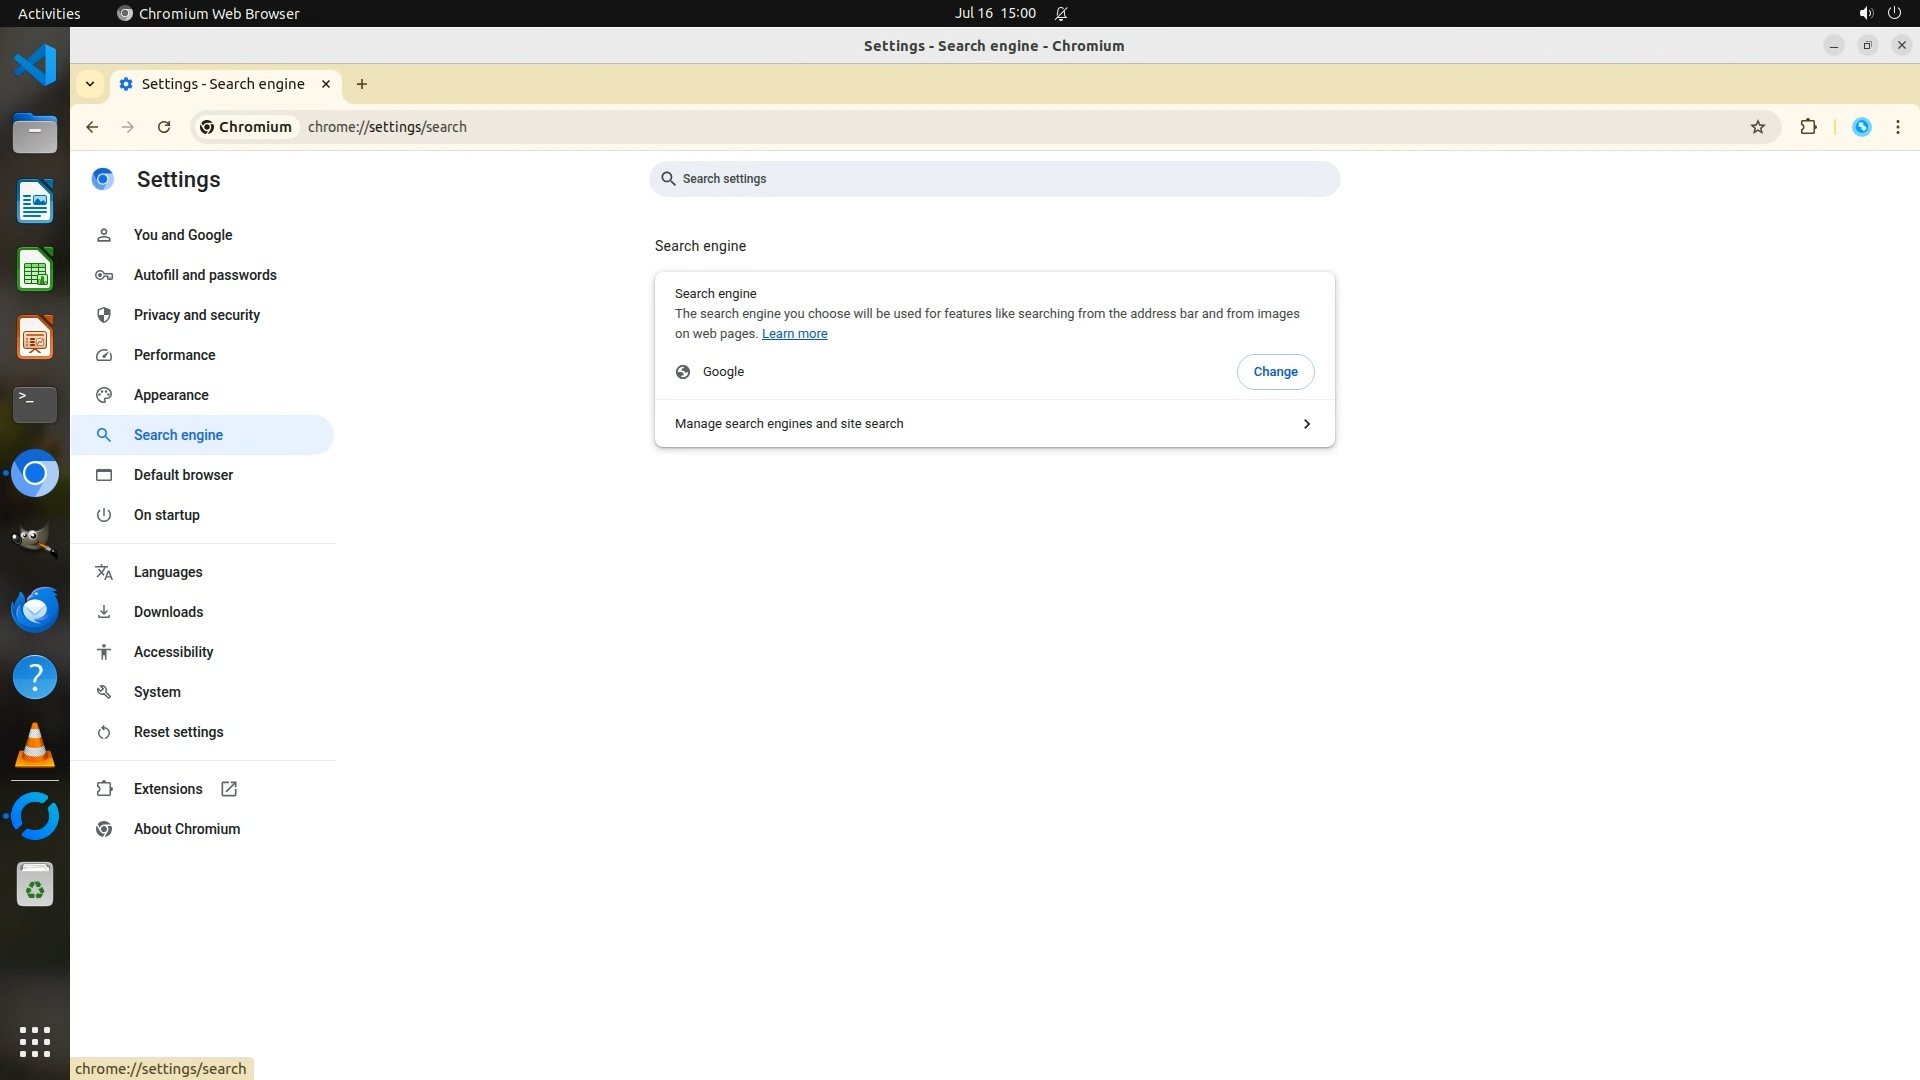Viewport: 1920px width, 1080px height.
Task: Expand the tab search dropdown arrow
Action: 90,84
